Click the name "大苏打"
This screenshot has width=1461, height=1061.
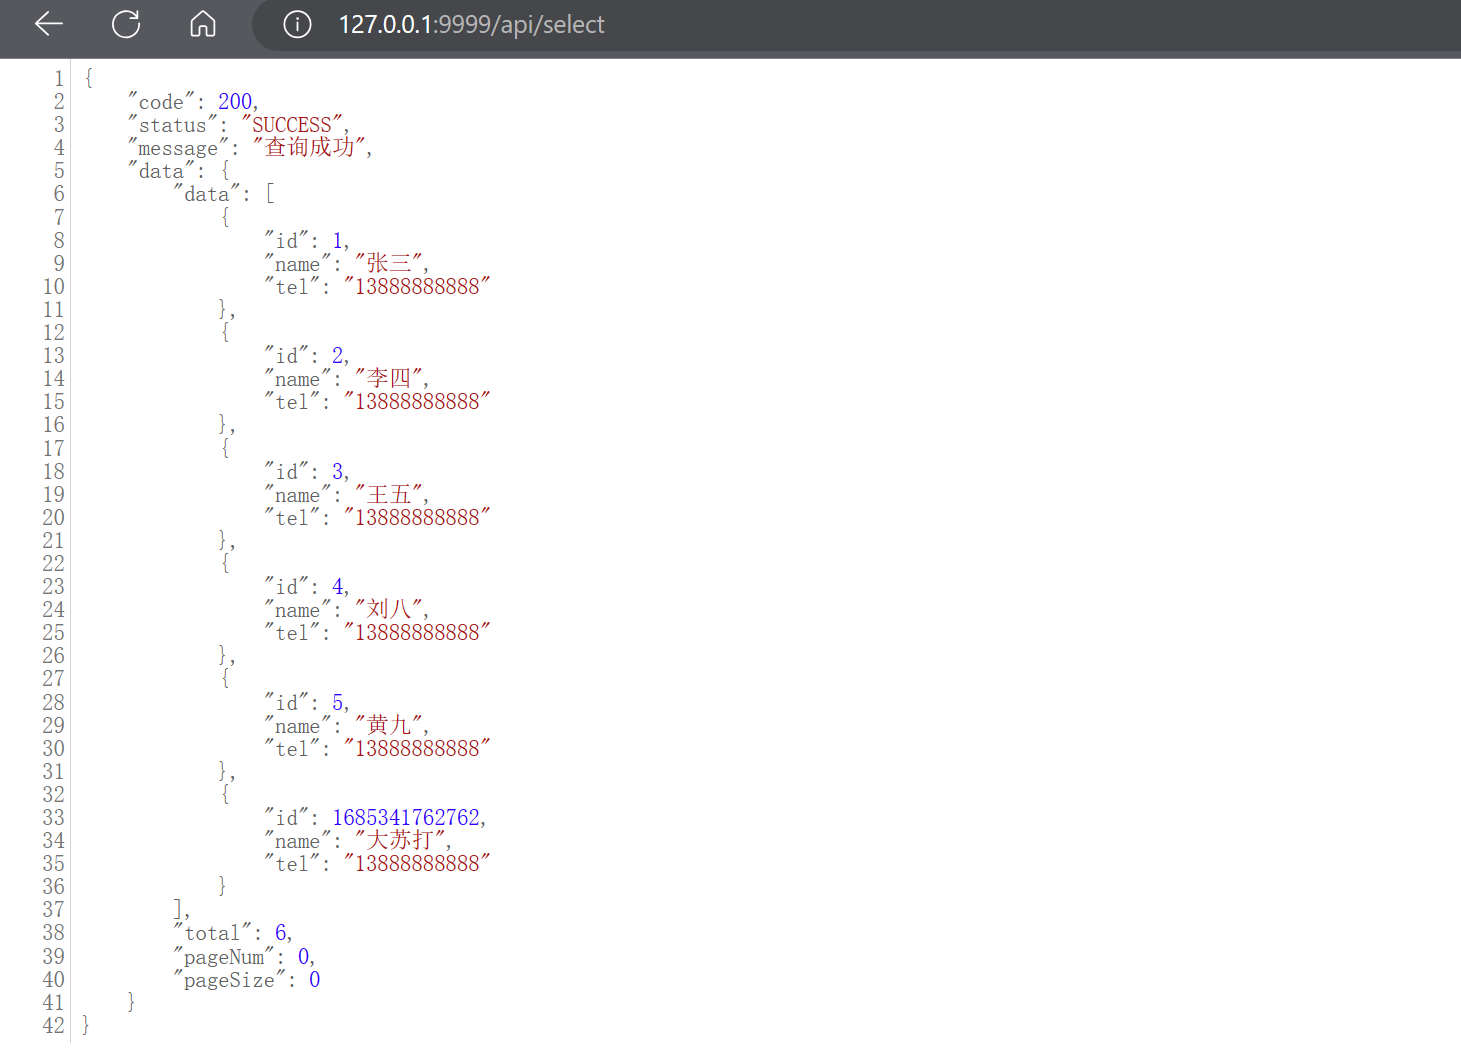pos(400,841)
